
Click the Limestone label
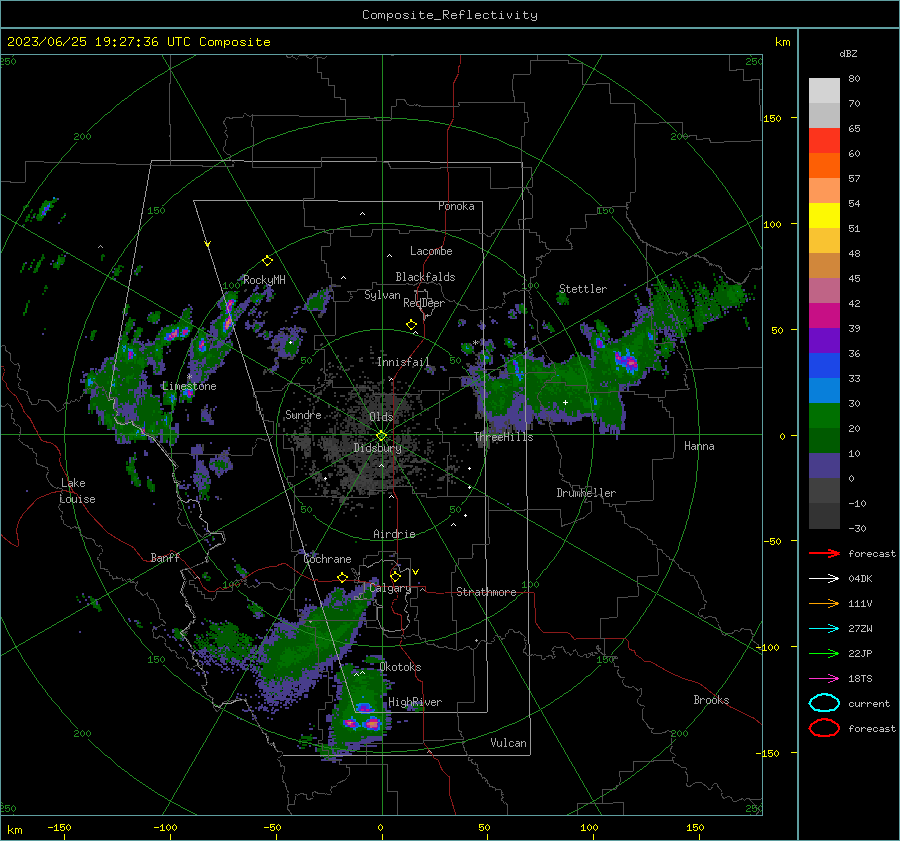click(x=189, y=386)
